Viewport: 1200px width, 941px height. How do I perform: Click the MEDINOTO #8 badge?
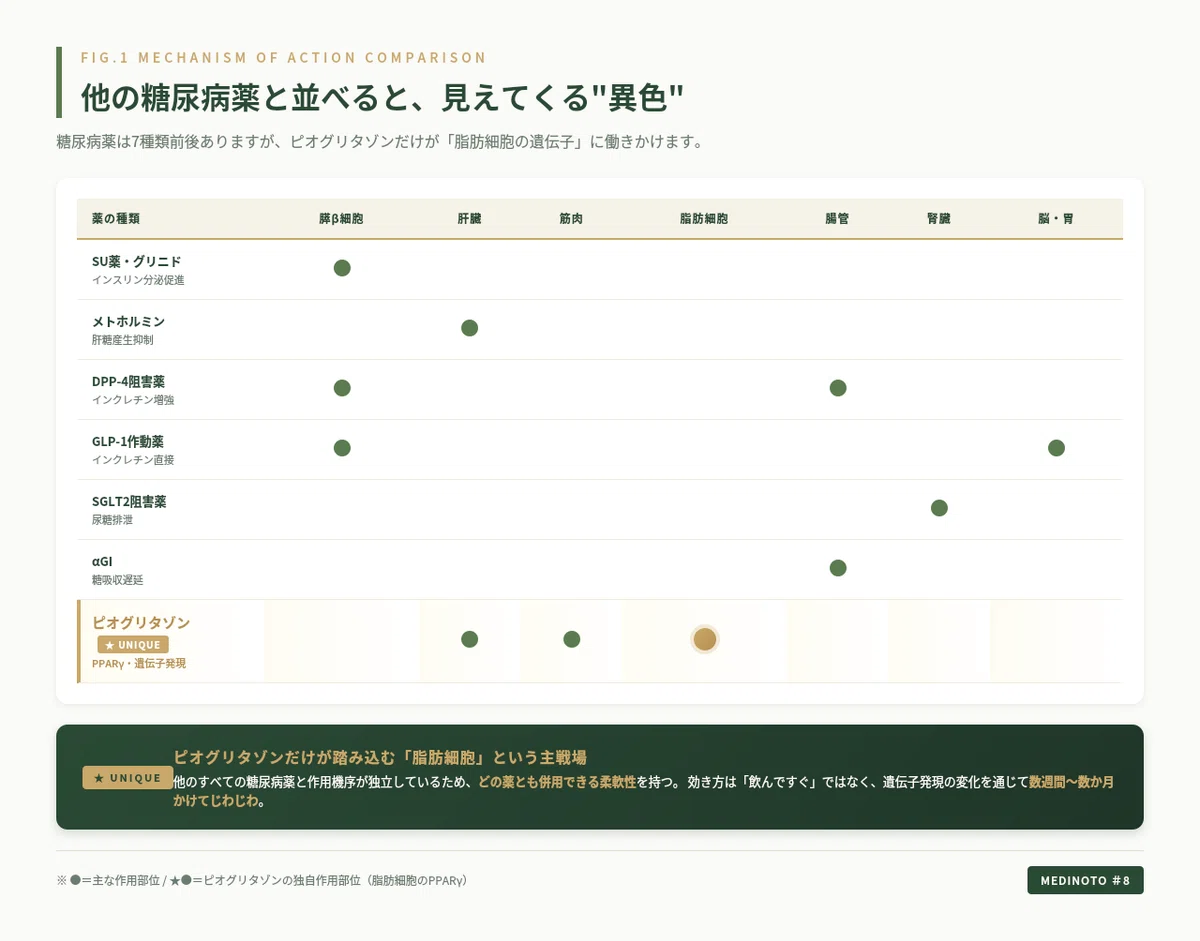pos(1085,881)
